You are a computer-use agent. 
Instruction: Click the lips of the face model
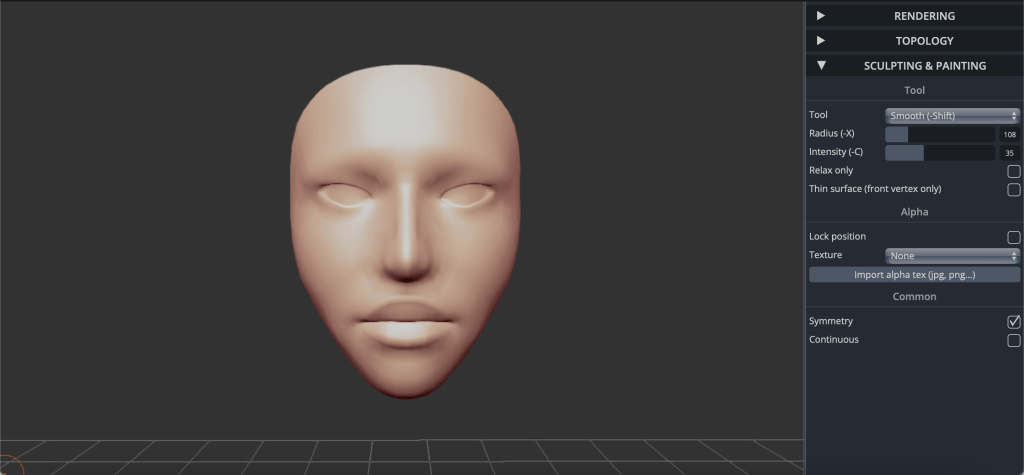[x=405, y=323]
